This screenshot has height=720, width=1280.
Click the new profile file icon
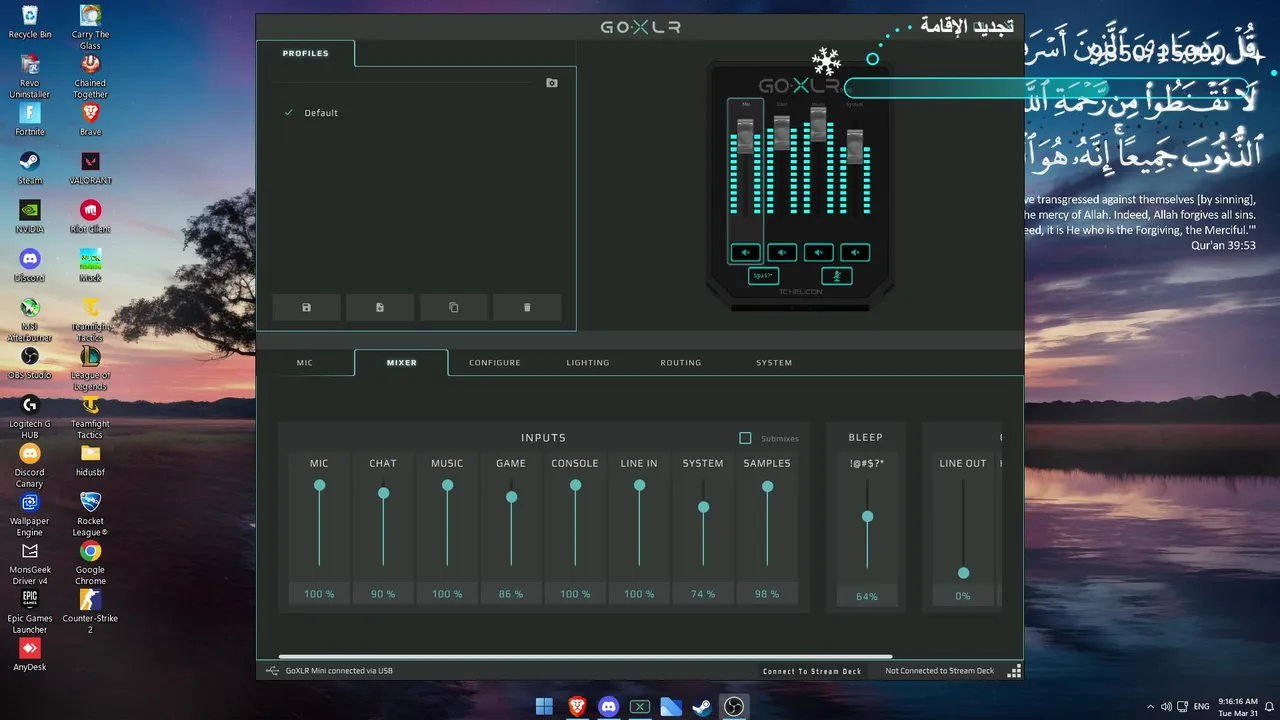(380, 307)
